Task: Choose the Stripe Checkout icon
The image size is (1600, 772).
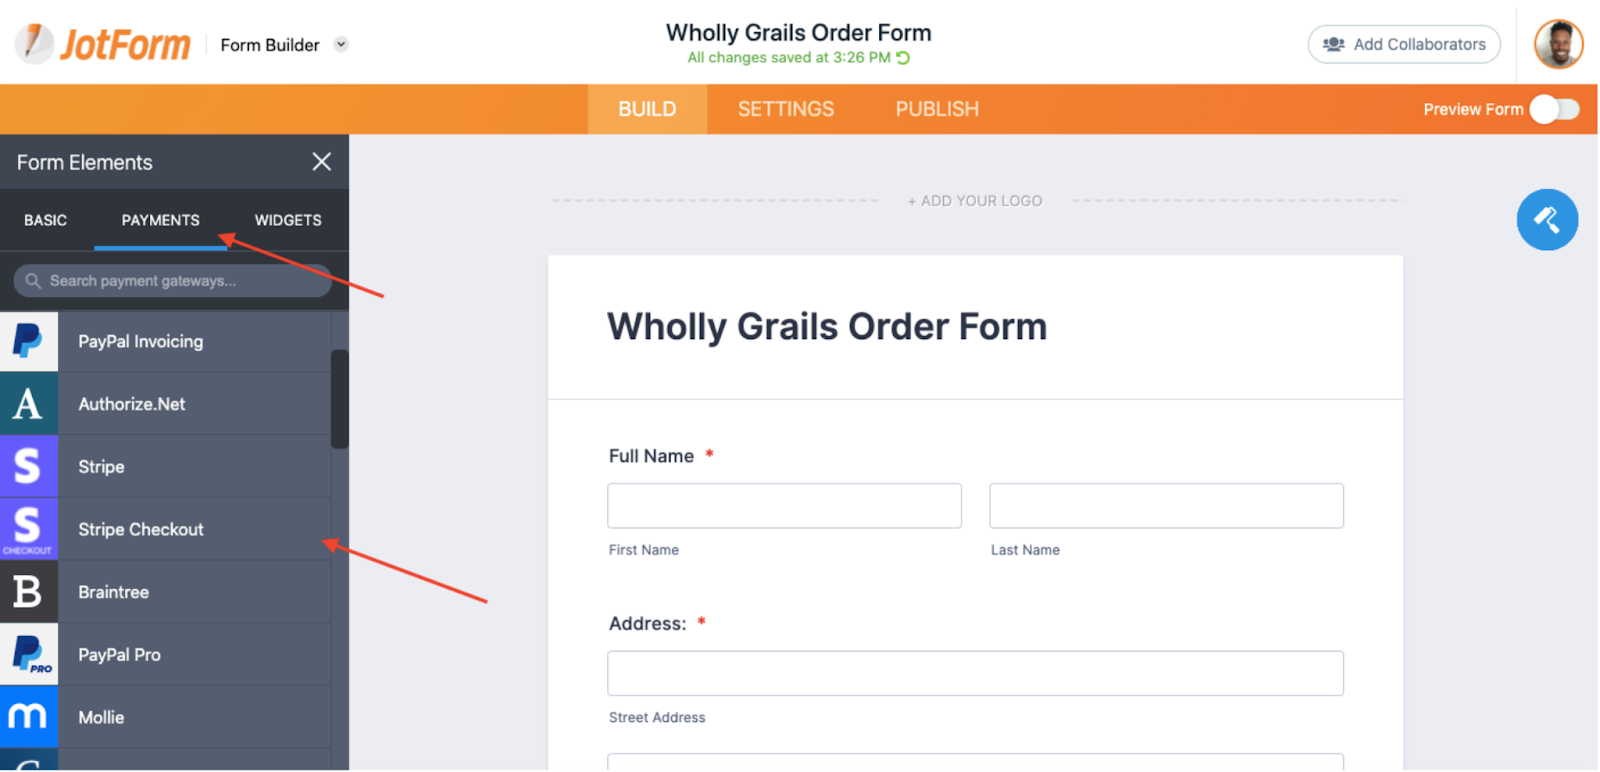Action: pyautogui.click(x=28, y=529)
